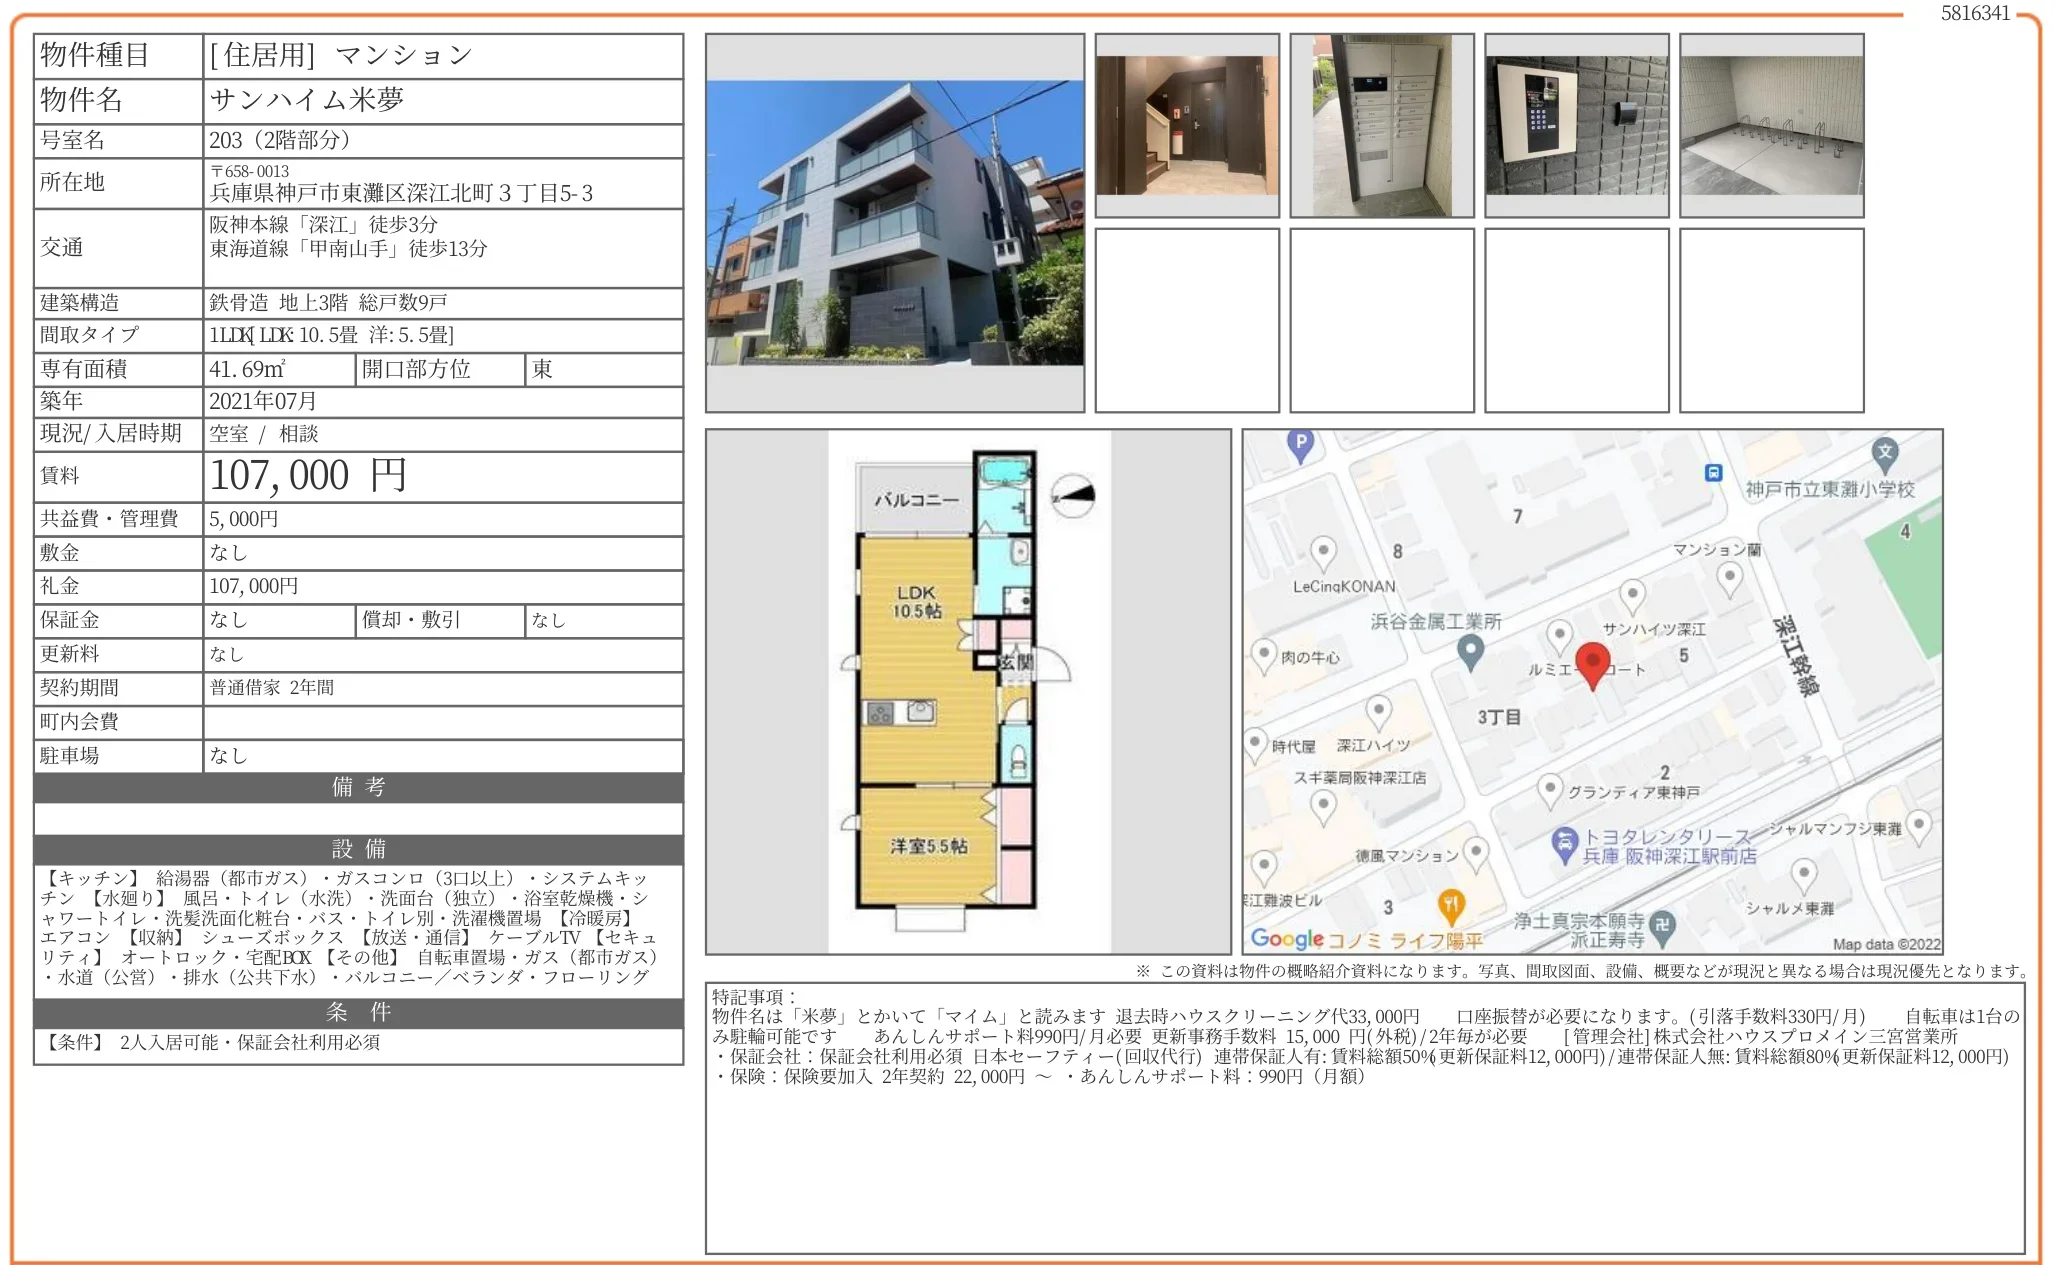Click the map pin for 時代屋
Image resolution: width=2056 pixels, height=1265 pixels.
tap(1253, 741)
